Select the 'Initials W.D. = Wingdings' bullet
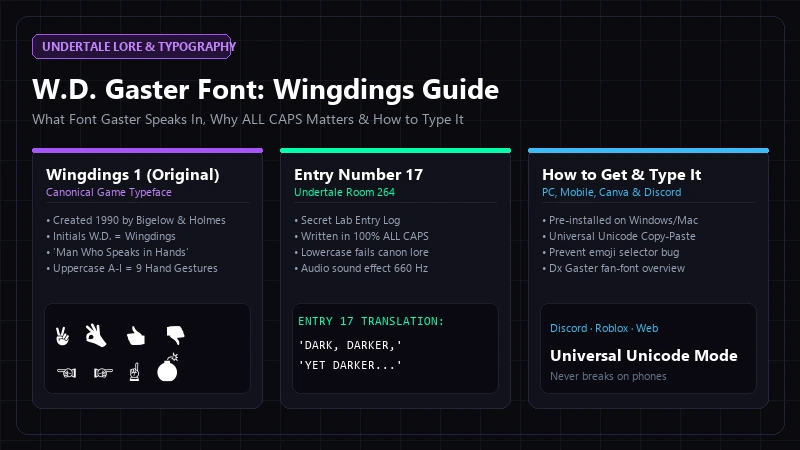This screenshot has height=450, width=800. coord(111,236)
